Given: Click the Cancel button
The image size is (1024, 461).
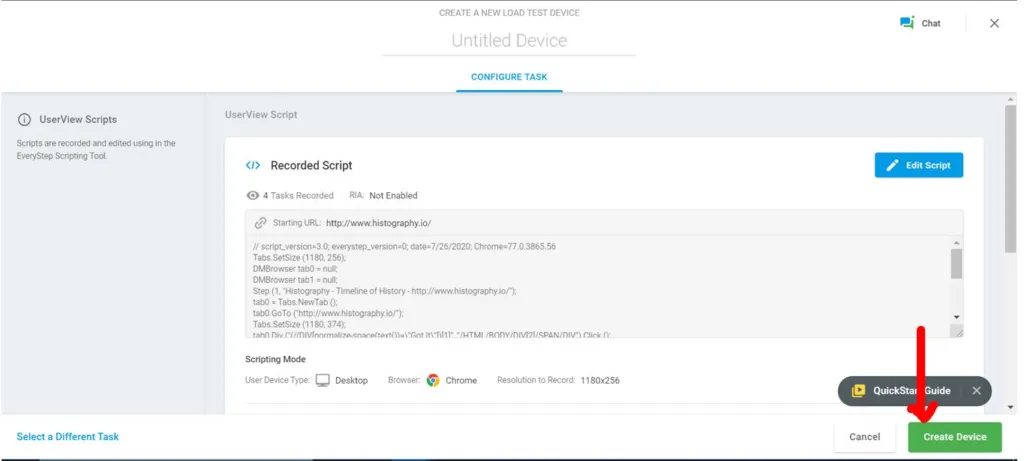Looking at the screenshot, I should tap(865, 437).
